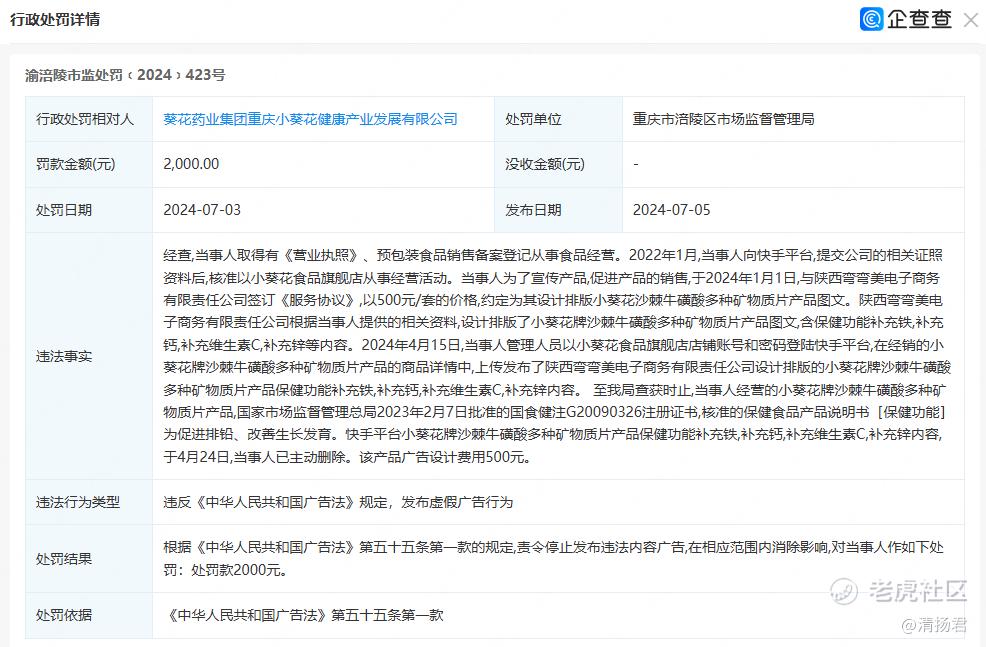Select publish date 2024-07-05
Image resolution: width=986 pixels, height=647 pixels.
[672, 210]
